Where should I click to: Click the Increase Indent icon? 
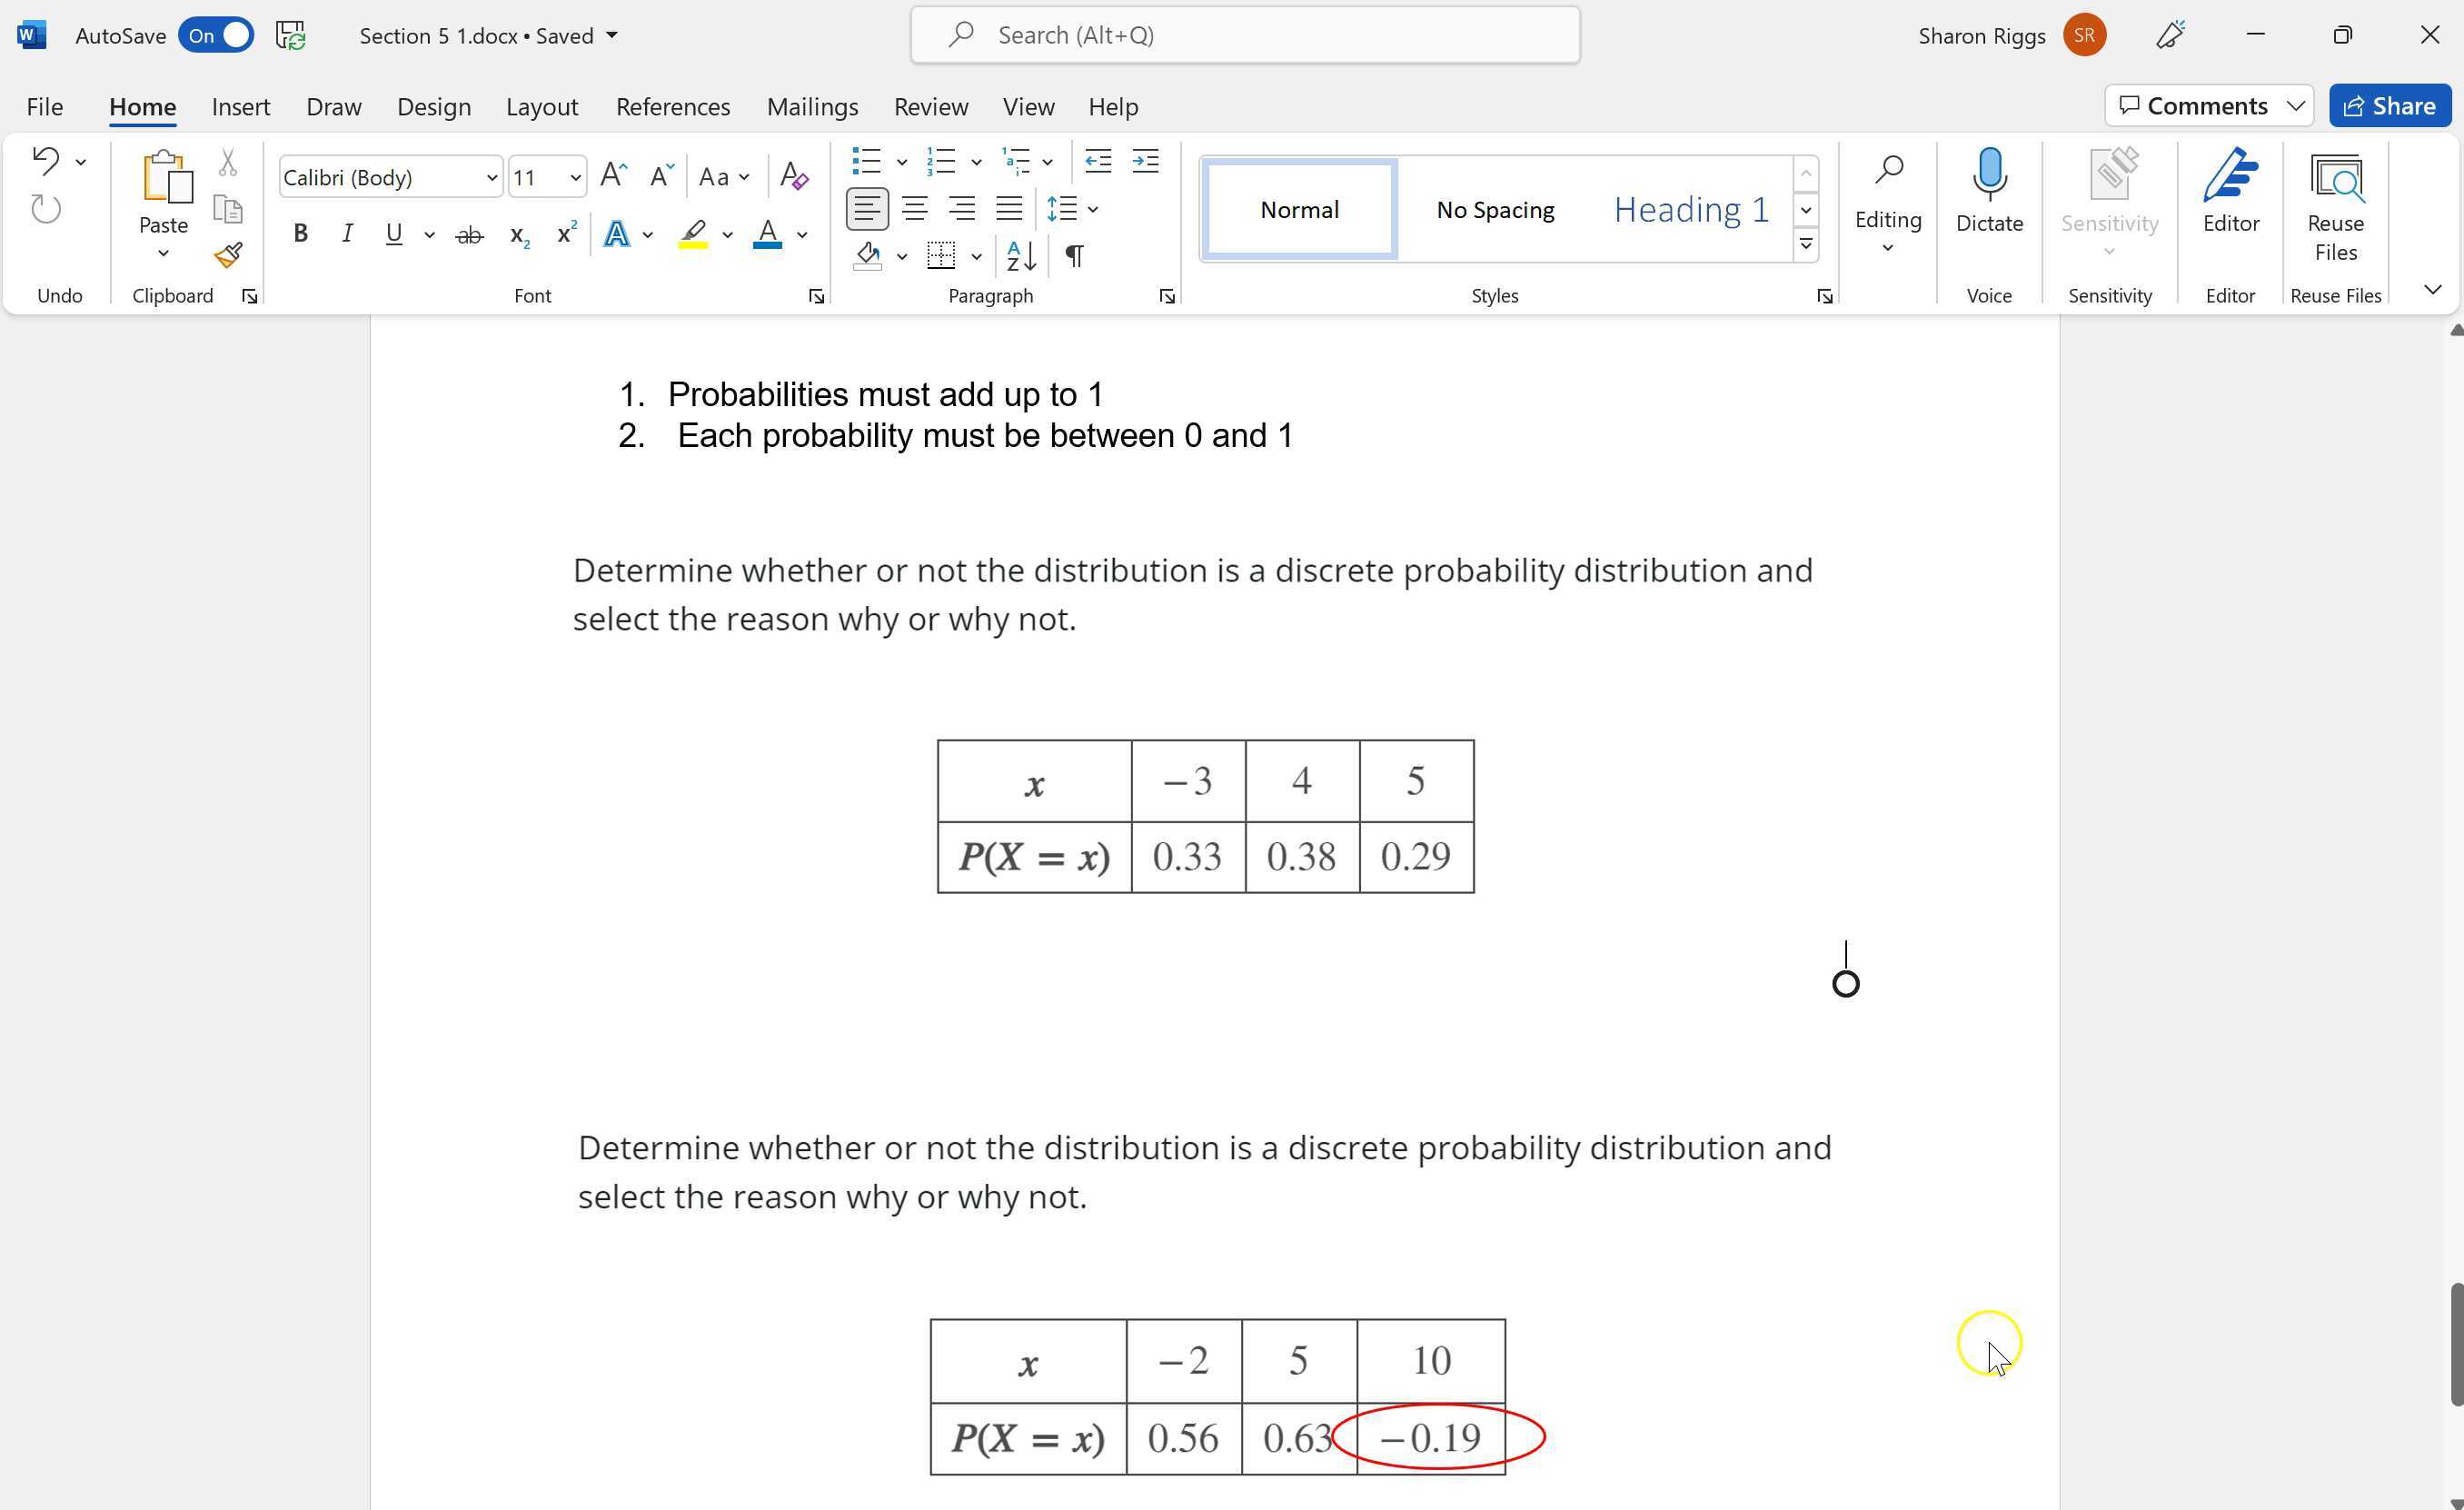point(1145,160)
